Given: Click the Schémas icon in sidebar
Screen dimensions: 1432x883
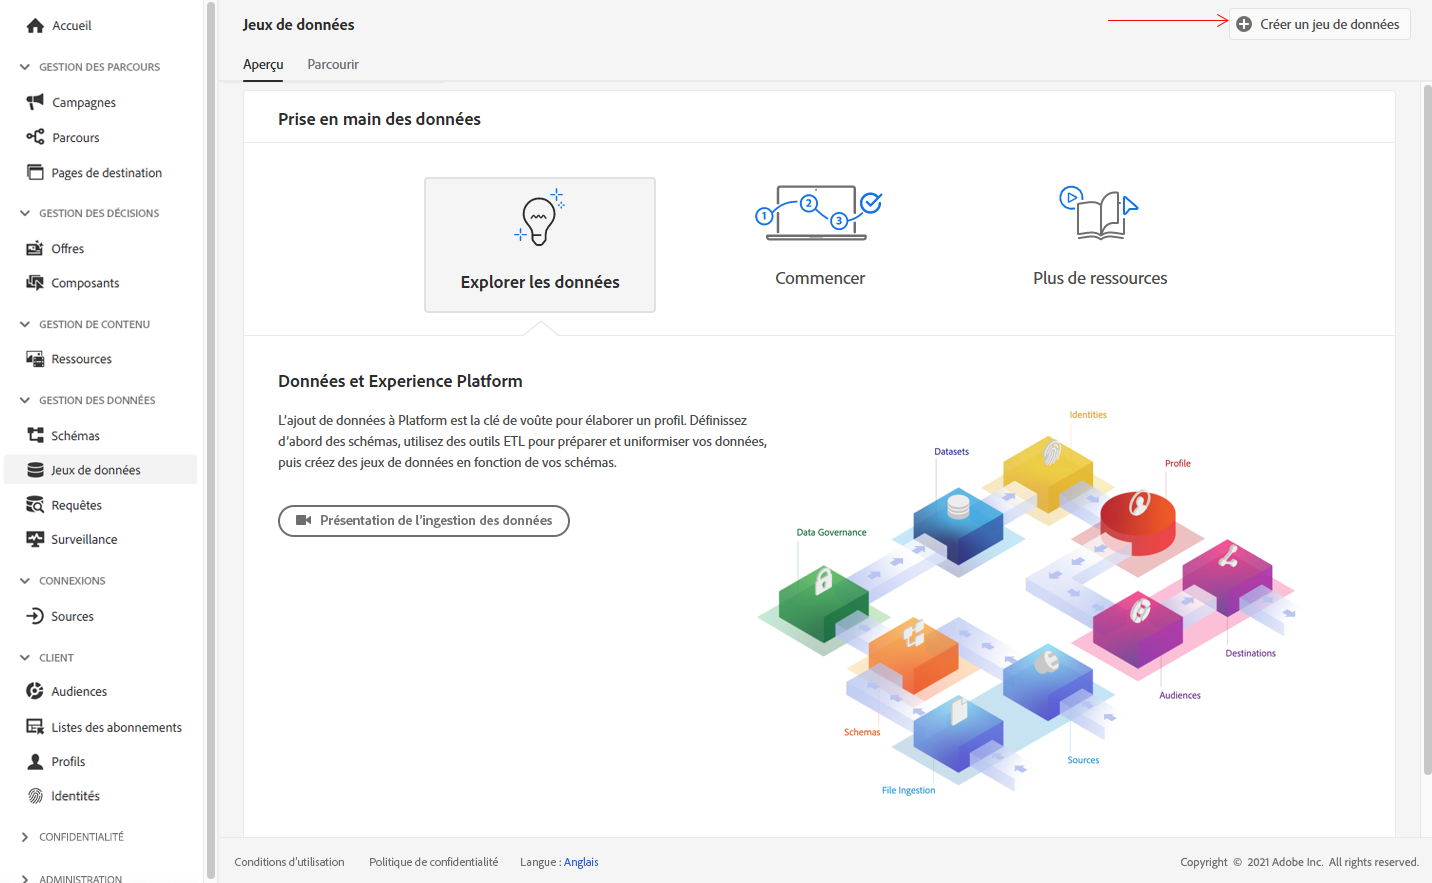Looking at the screenshot, I should click(35, 435).
